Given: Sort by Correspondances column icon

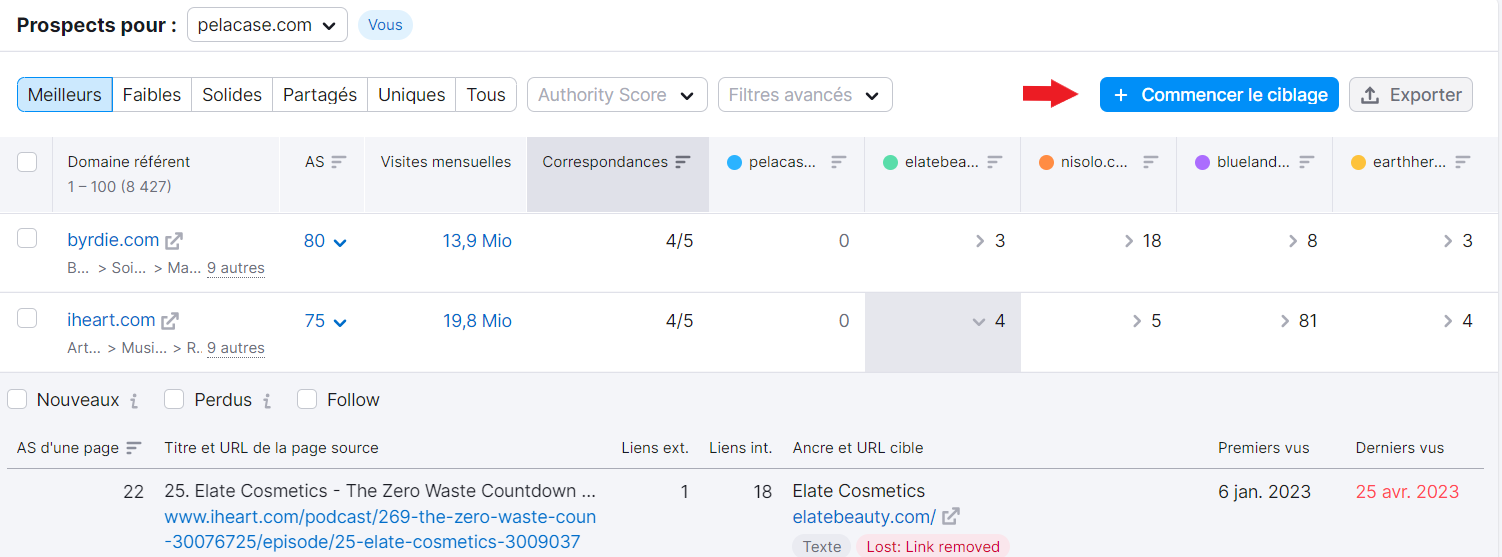Looking at the screenshot, I should point(683,162).
